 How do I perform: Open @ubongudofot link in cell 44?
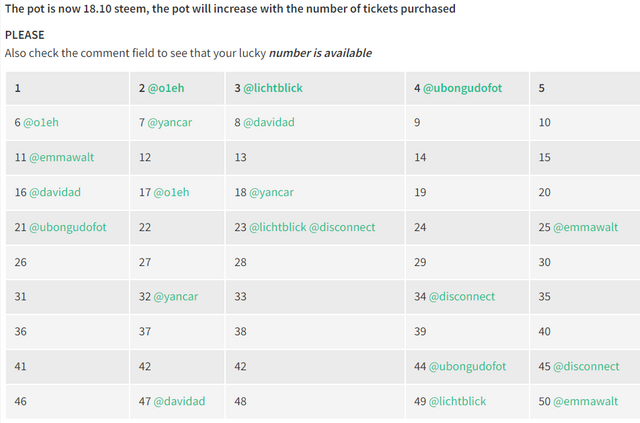pyautogui.click(x=468, y=367)
